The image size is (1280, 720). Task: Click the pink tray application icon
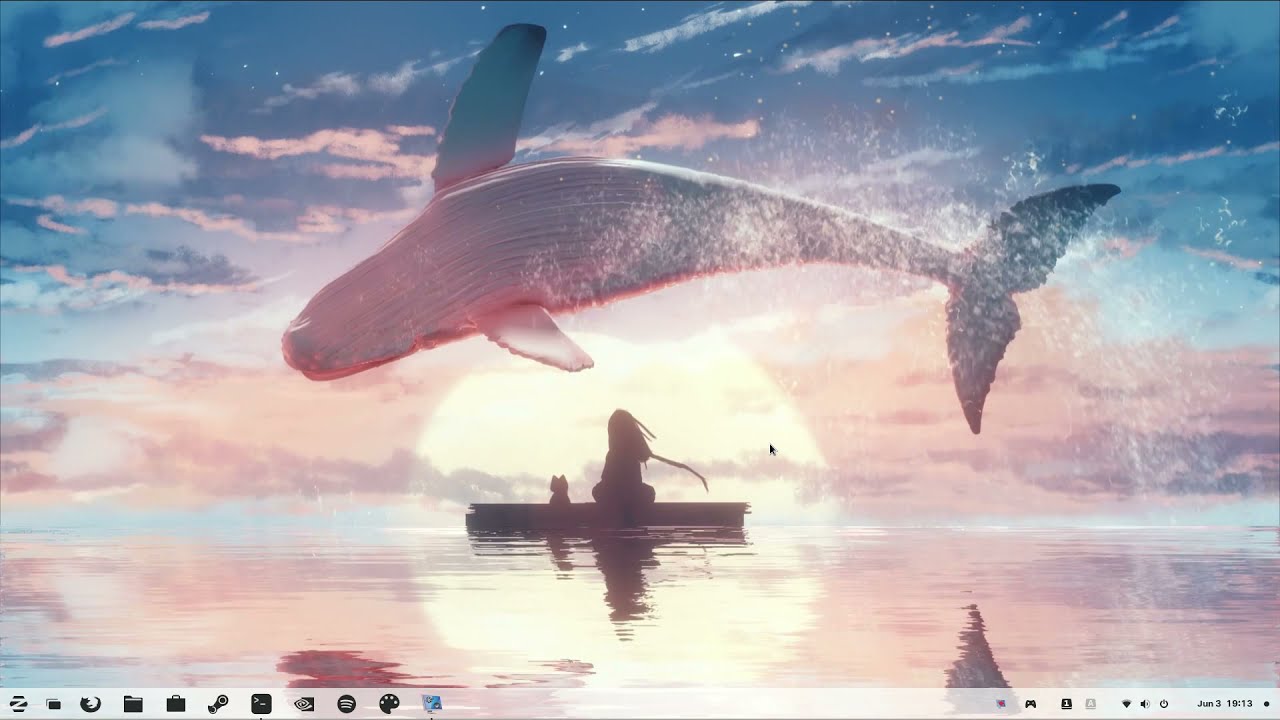(1001, 704)
